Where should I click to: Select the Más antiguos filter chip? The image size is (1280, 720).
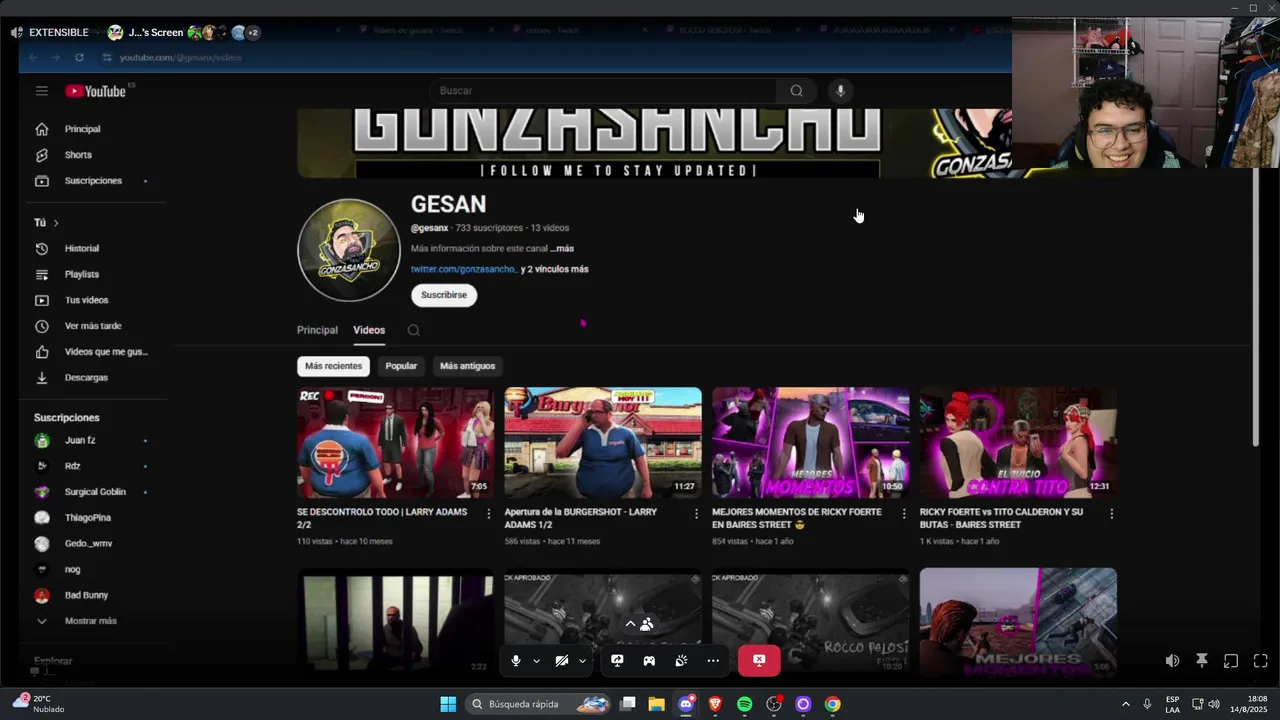(467, 366)
